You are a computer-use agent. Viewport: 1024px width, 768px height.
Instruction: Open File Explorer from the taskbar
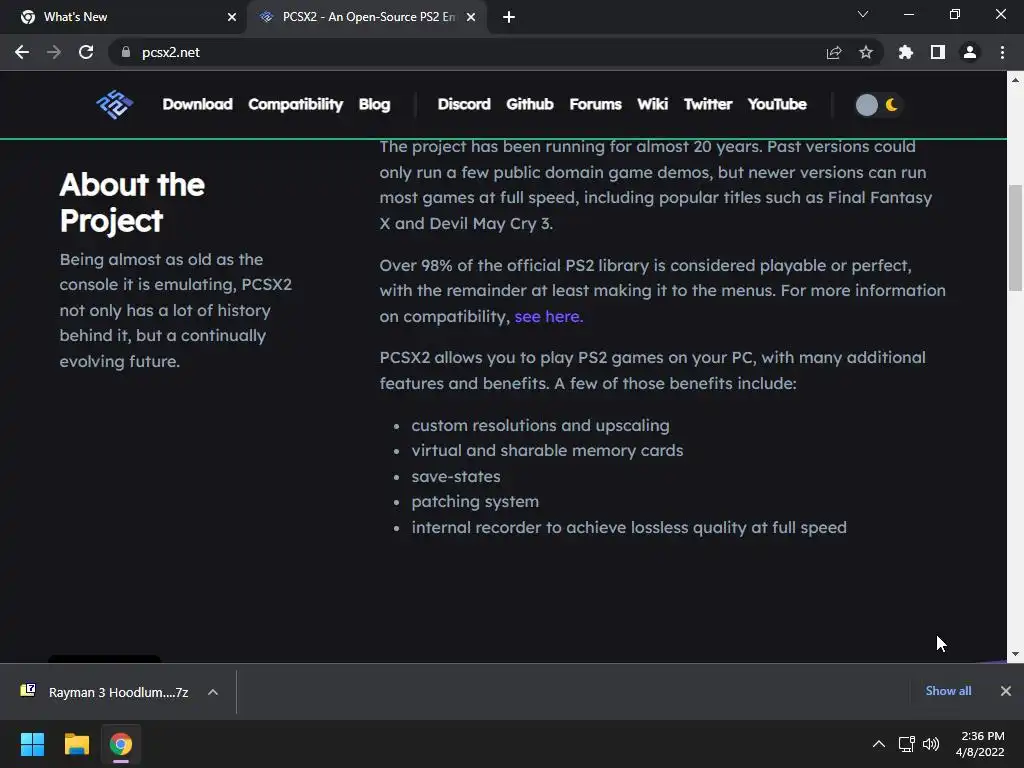point(76,744)
